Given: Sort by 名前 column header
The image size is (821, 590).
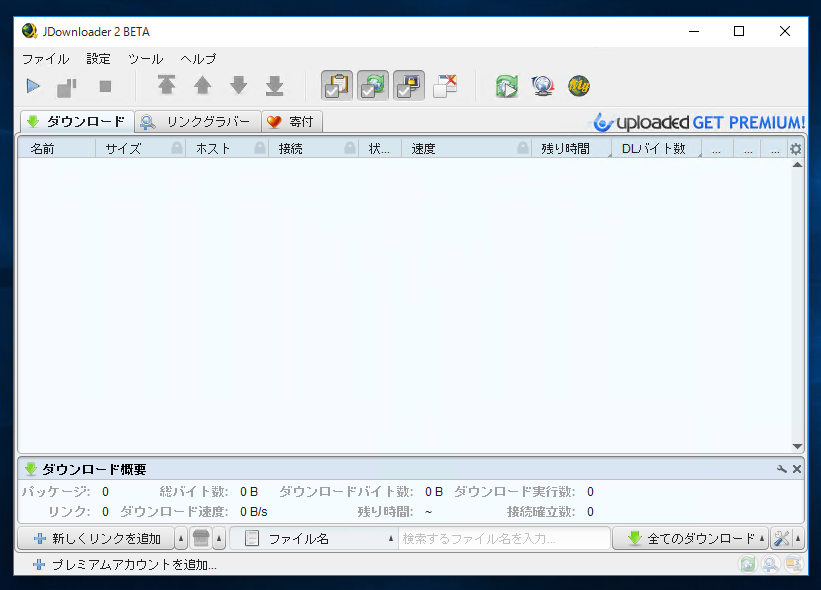Looking at the screenshot, I should [x=57, y=149].
